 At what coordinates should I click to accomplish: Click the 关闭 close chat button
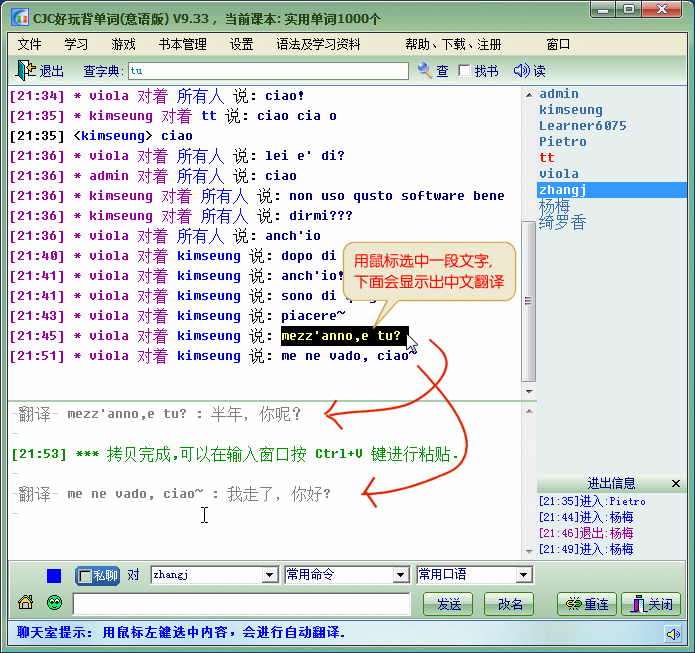[x=650, y=604]
